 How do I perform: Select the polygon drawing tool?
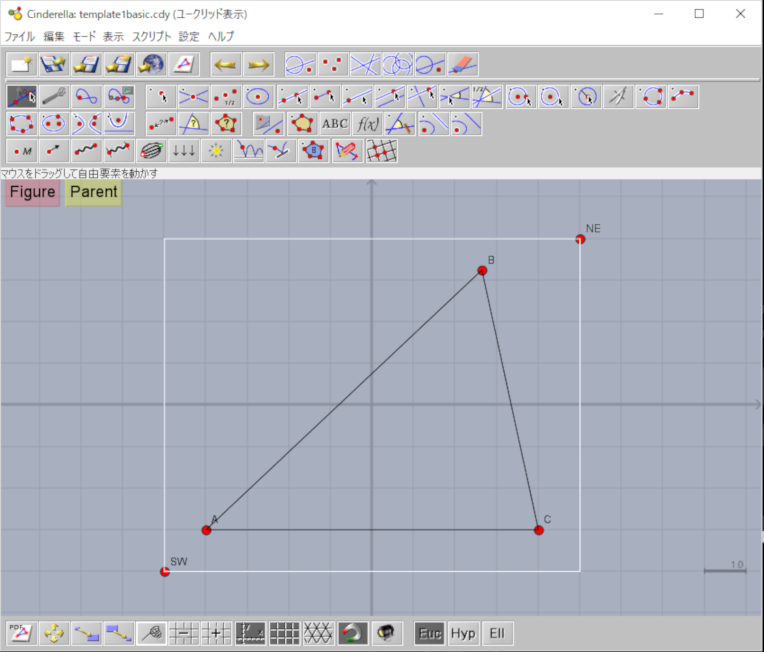pos(302,124)
